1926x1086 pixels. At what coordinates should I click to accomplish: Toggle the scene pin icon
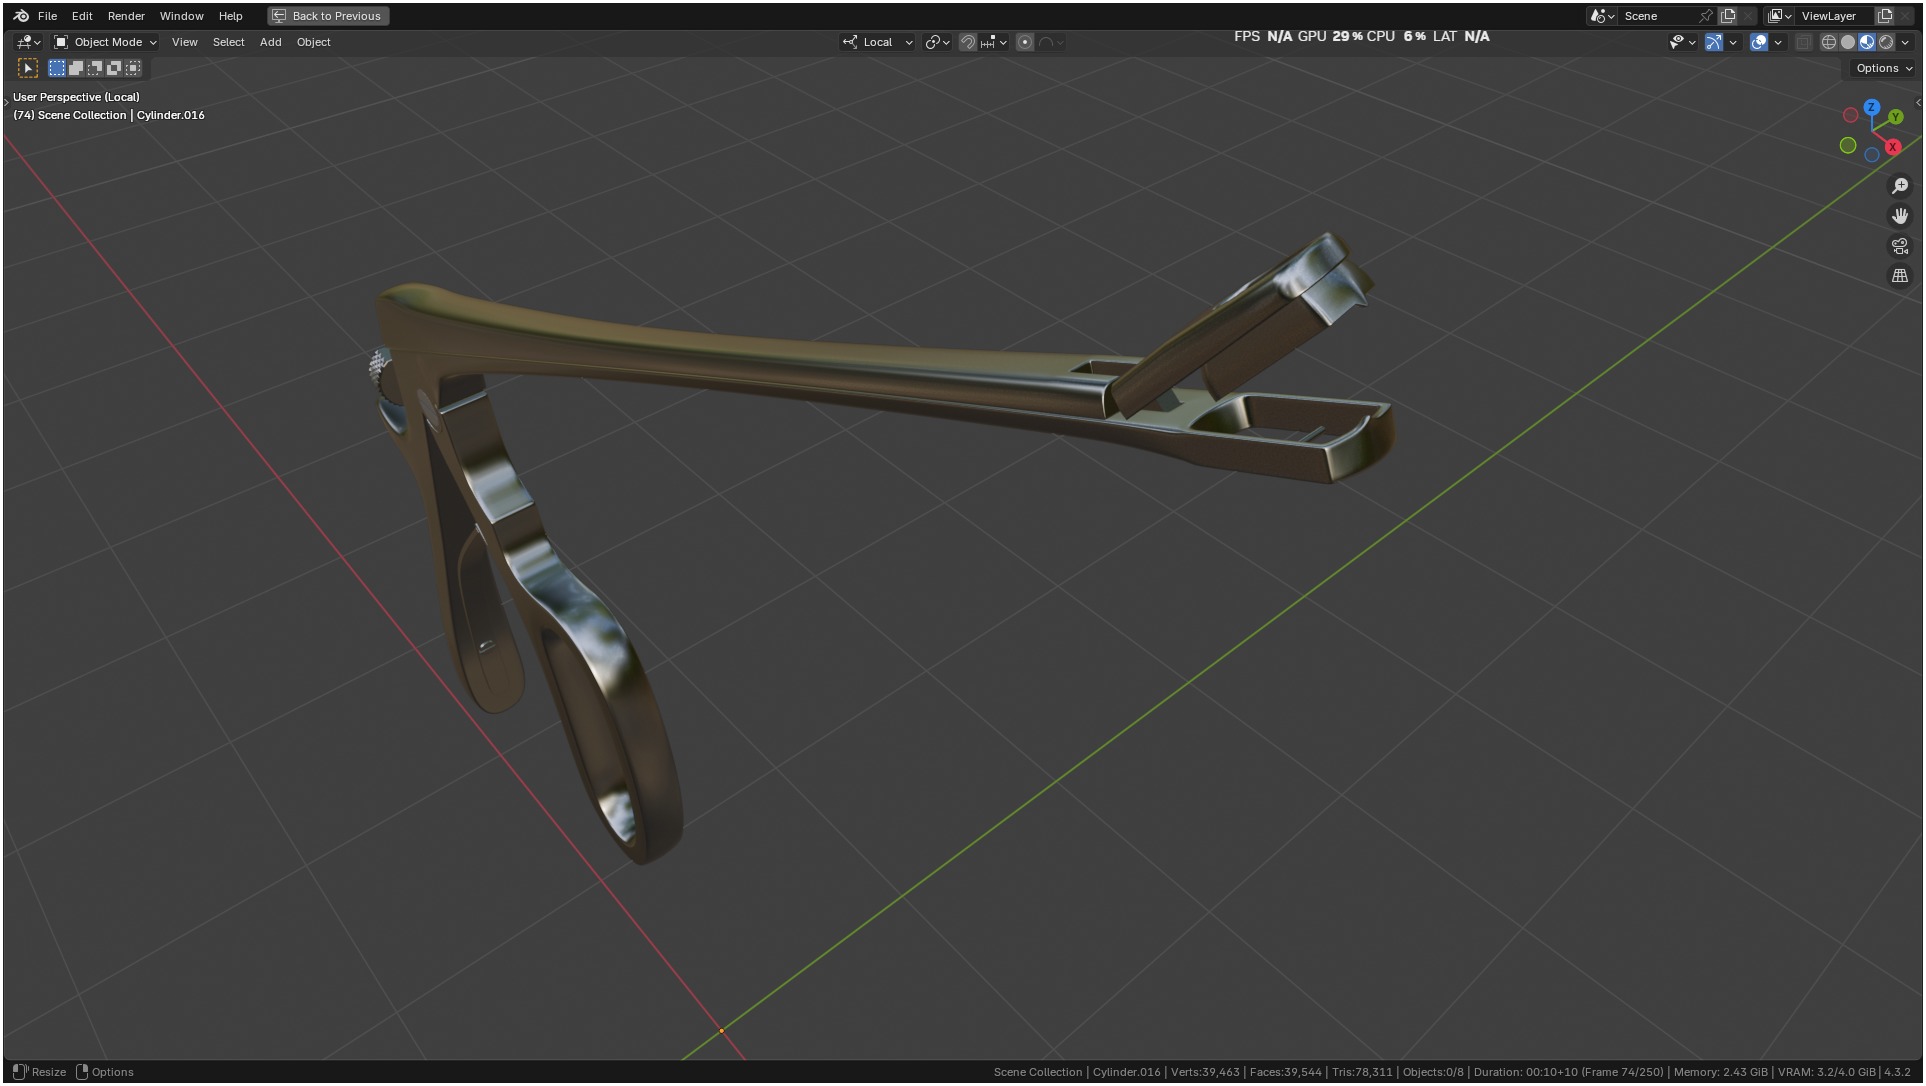click(1706, 16)
